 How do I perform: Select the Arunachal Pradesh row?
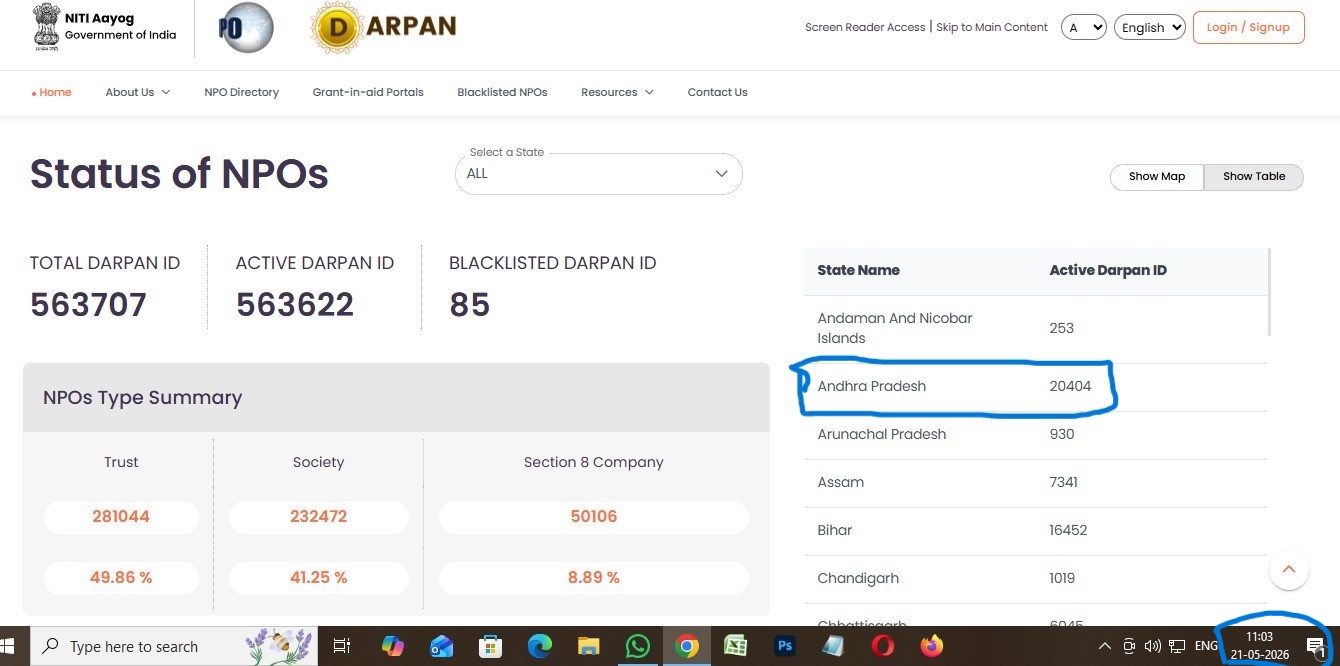[1035, 434]
